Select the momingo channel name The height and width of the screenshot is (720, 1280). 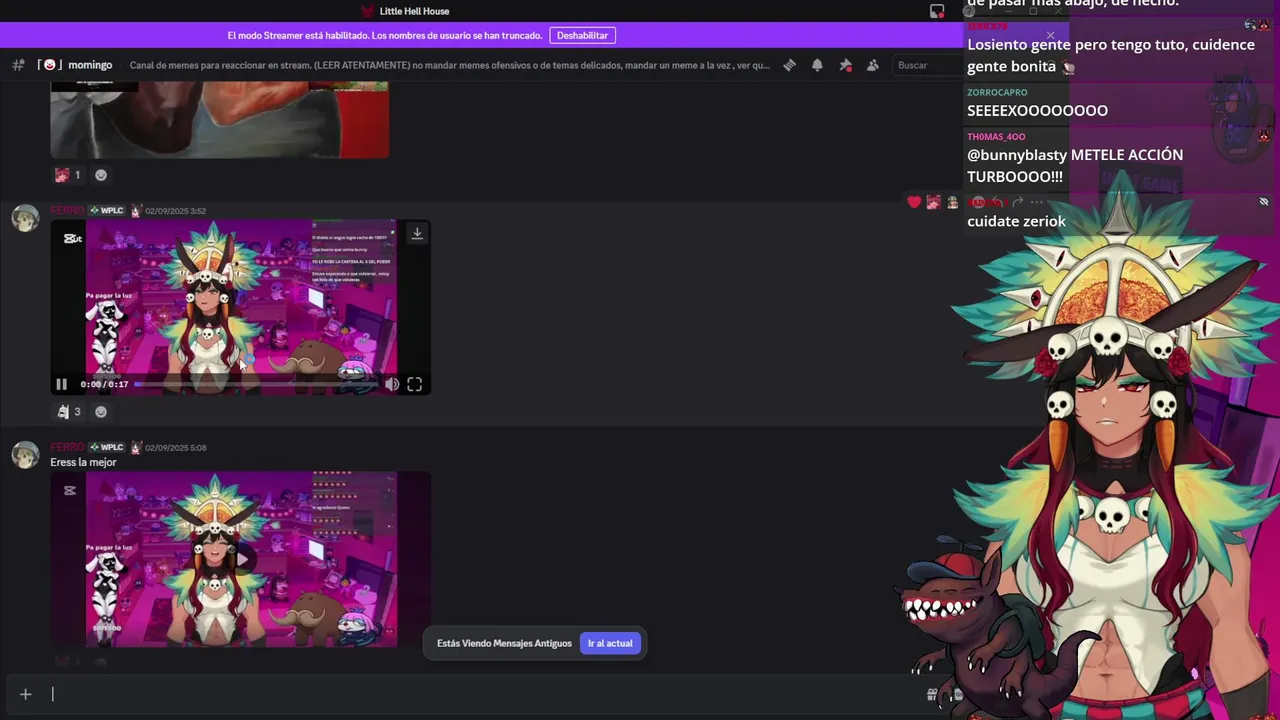90,65
